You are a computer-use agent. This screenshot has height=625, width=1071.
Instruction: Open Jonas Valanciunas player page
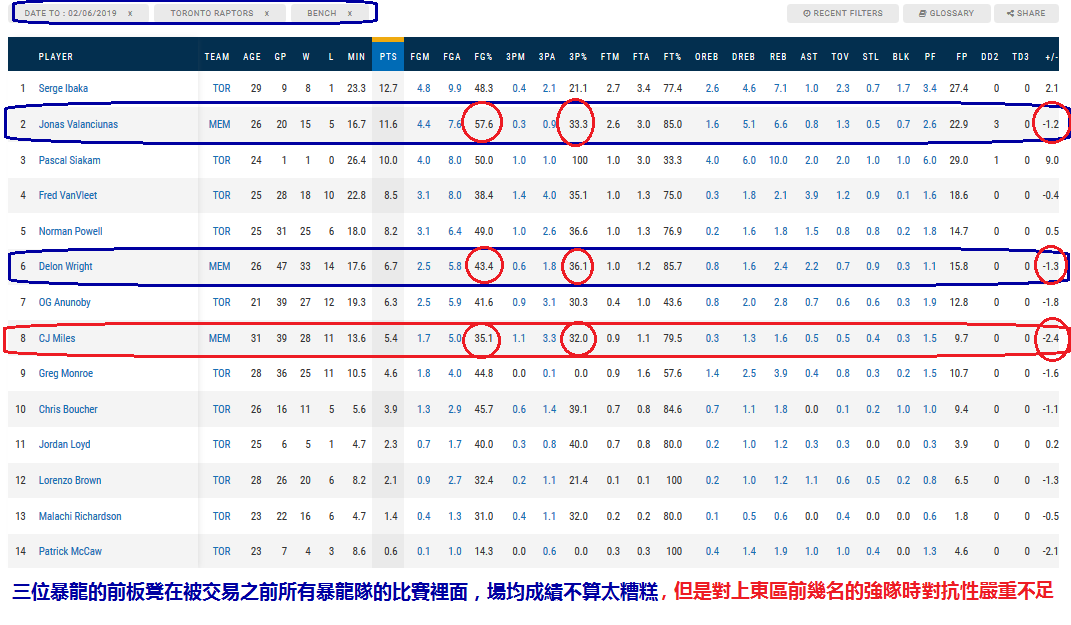78,124
